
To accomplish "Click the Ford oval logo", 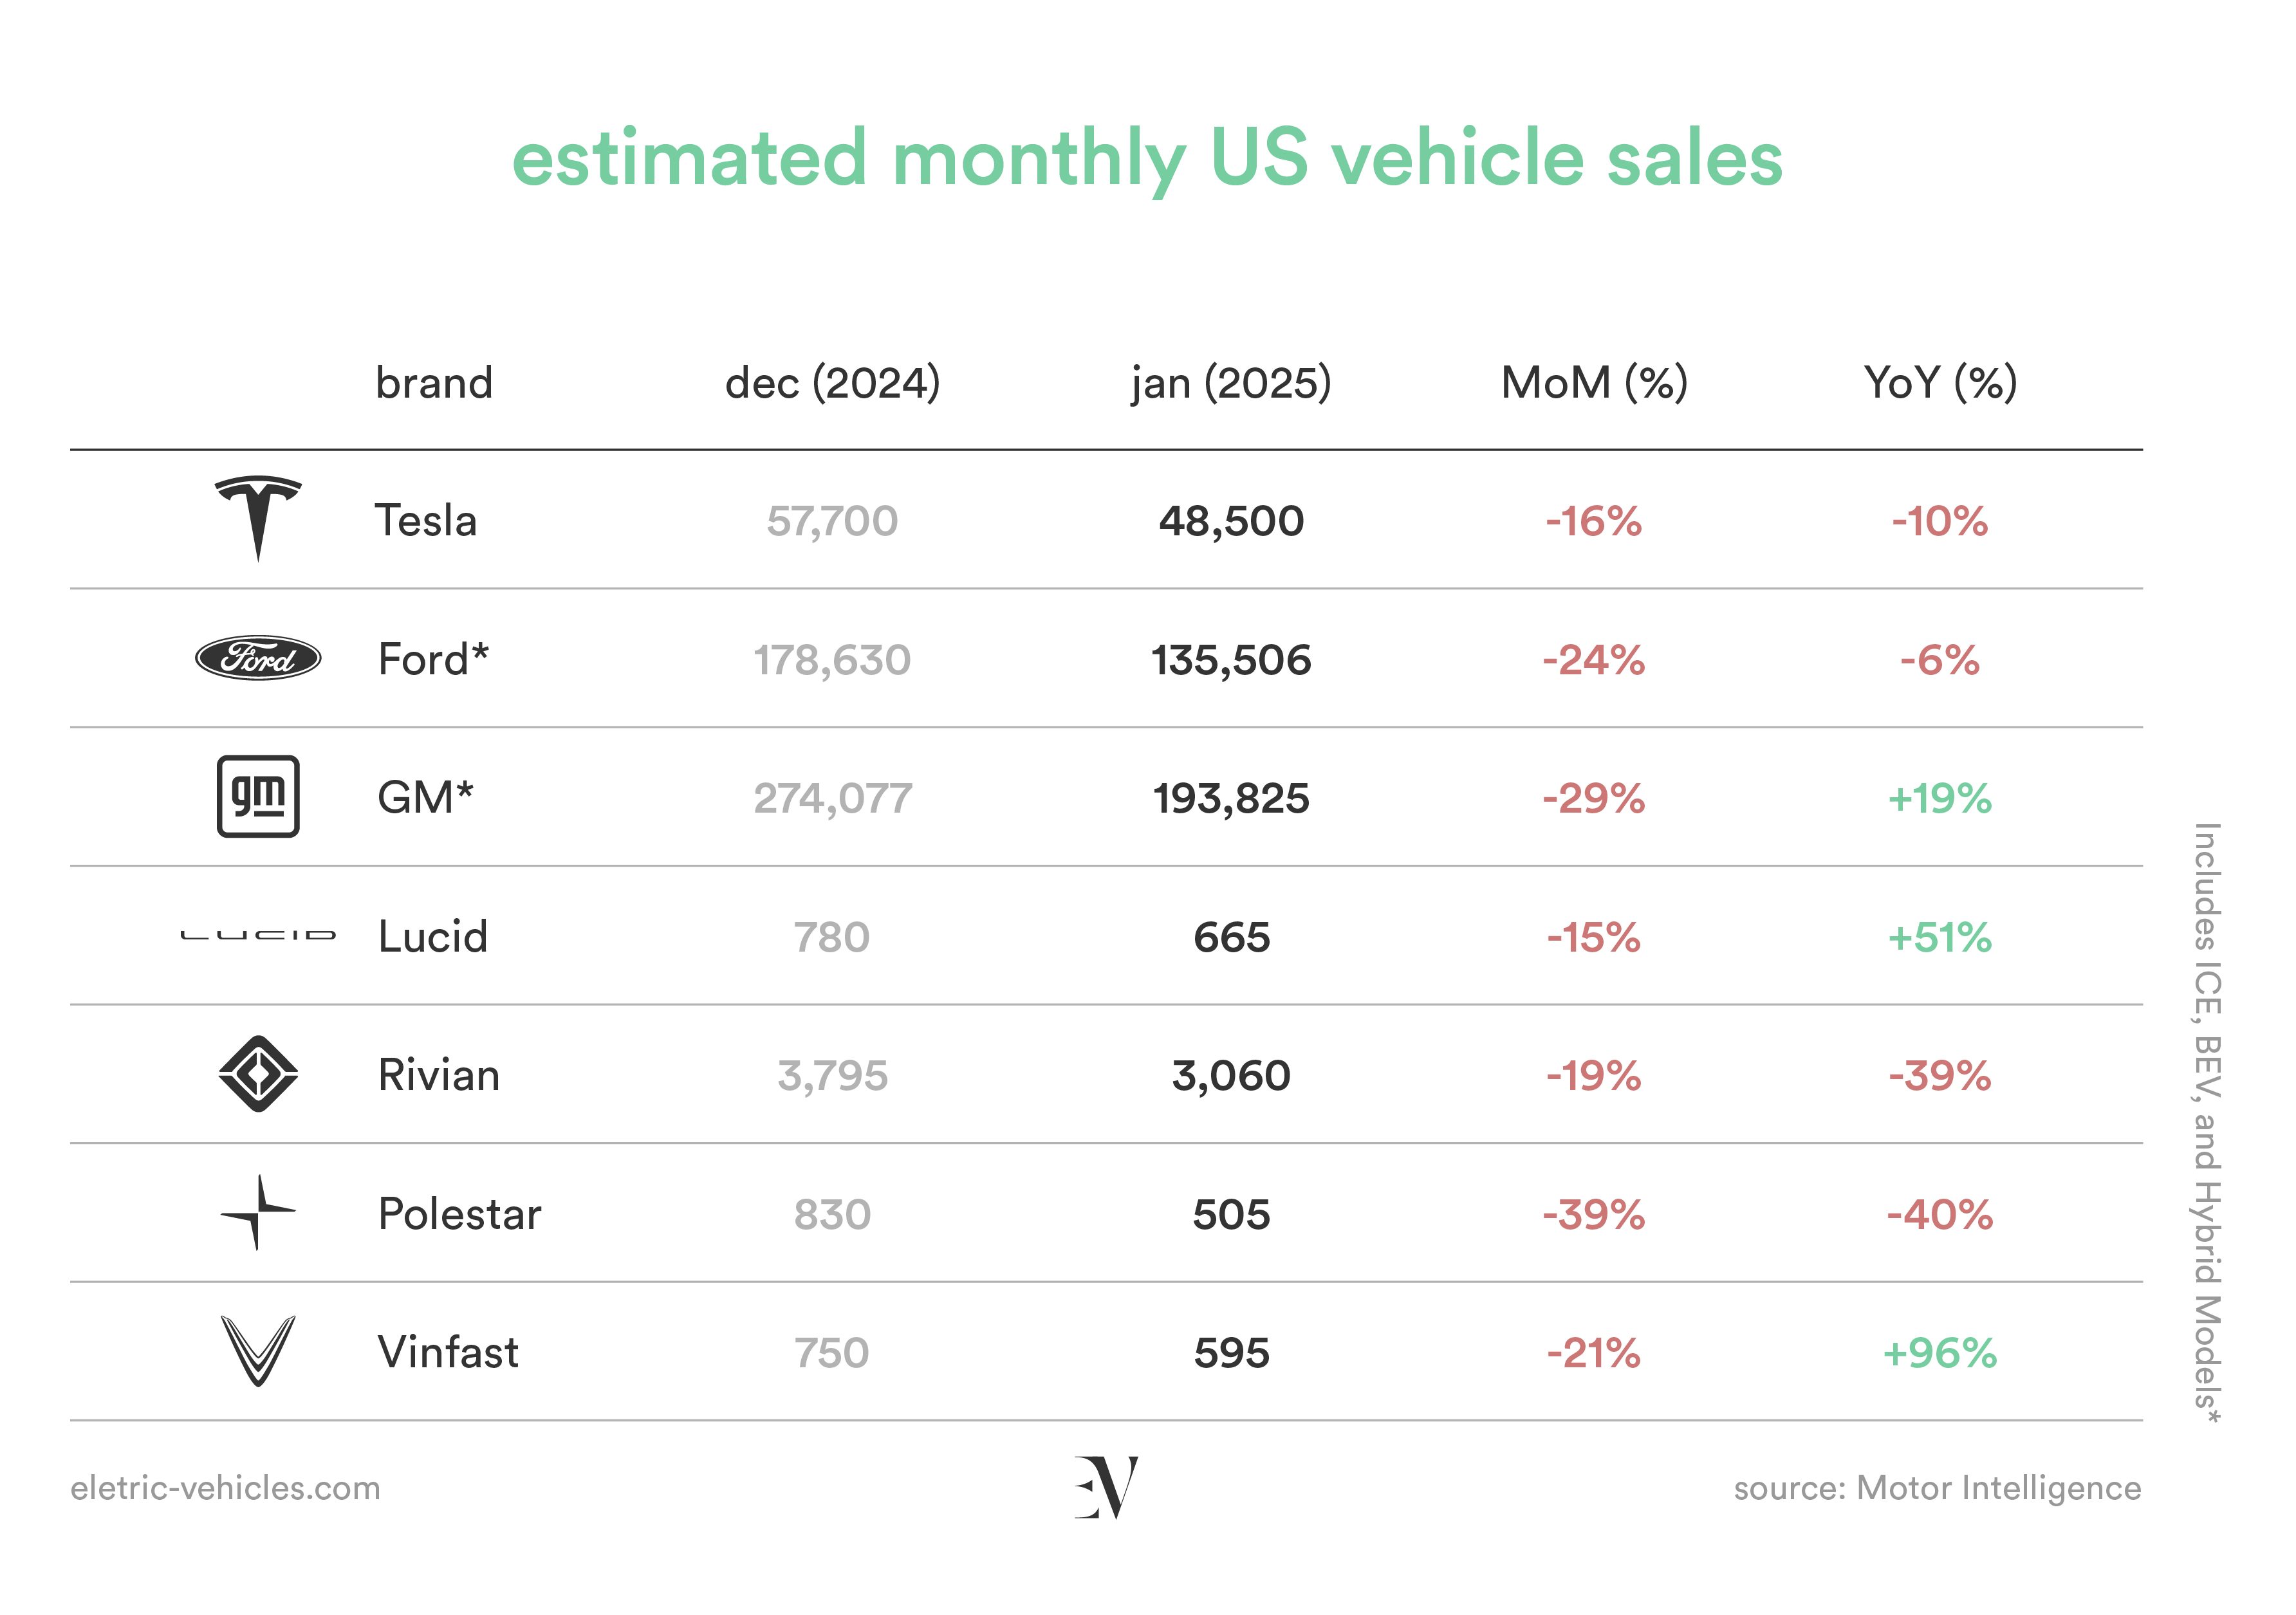I will click(258, 658).
